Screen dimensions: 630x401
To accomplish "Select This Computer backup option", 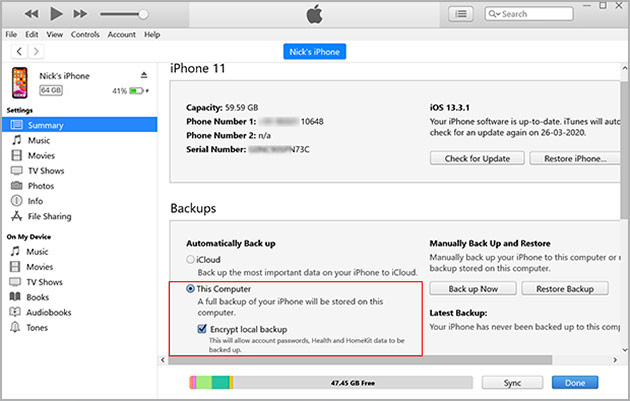I will [x=190, y=288].
